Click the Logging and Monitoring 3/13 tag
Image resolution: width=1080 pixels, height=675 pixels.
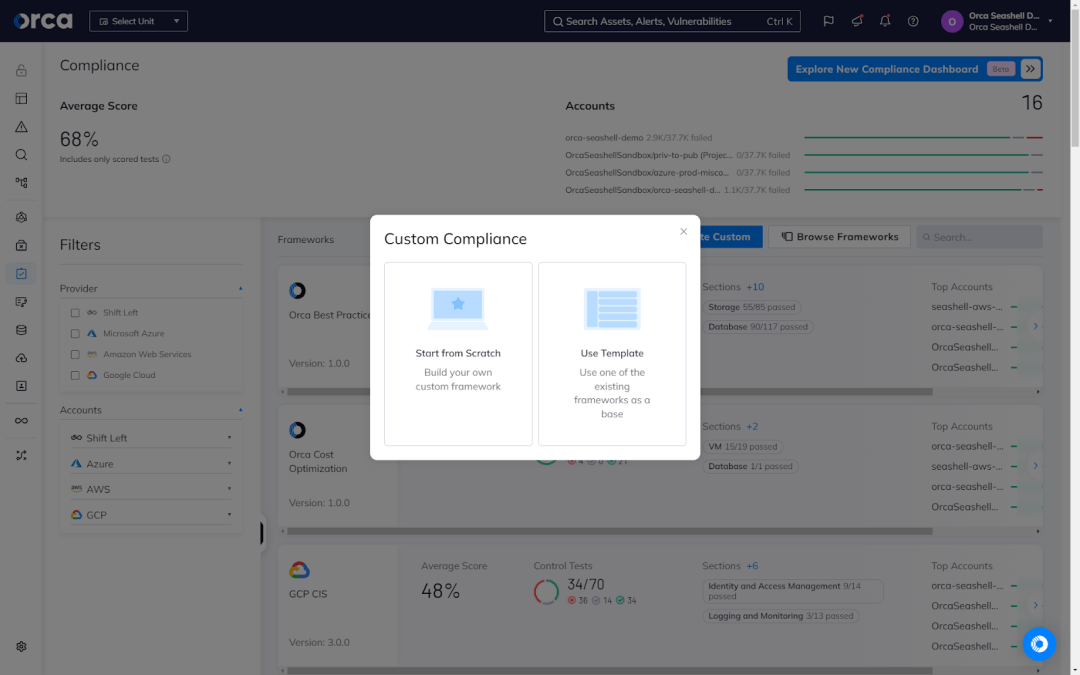click(x=780, y=616)
